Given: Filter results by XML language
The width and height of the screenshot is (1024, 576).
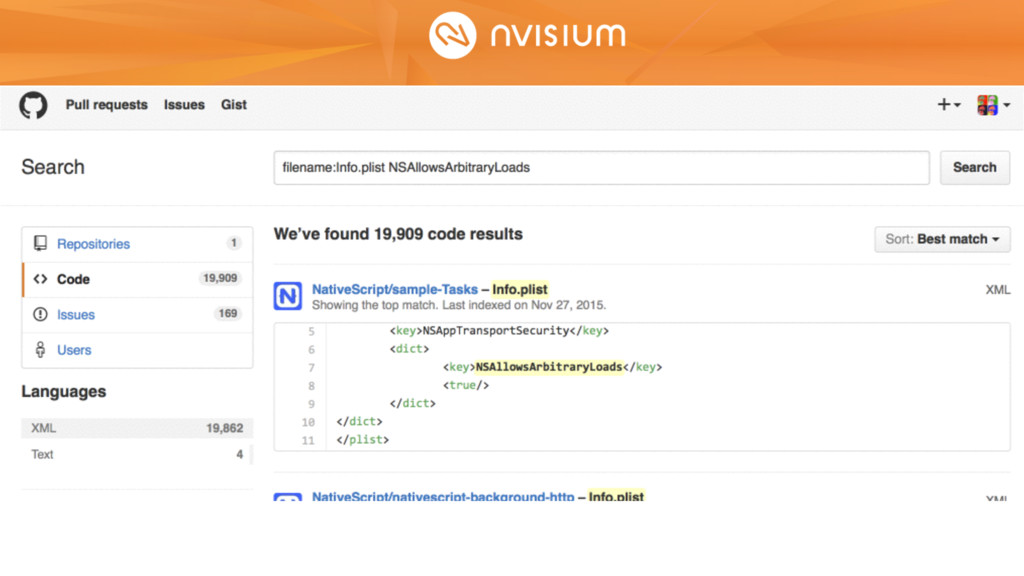Looking at the screenshot, I should pos(137,428).
